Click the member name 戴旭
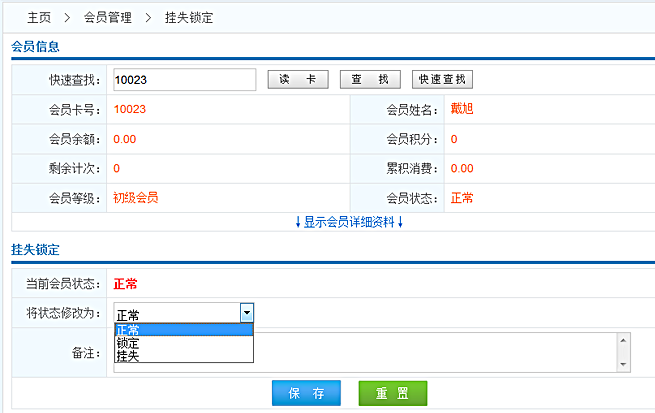655x413 pixels. [x=462, y=109]
